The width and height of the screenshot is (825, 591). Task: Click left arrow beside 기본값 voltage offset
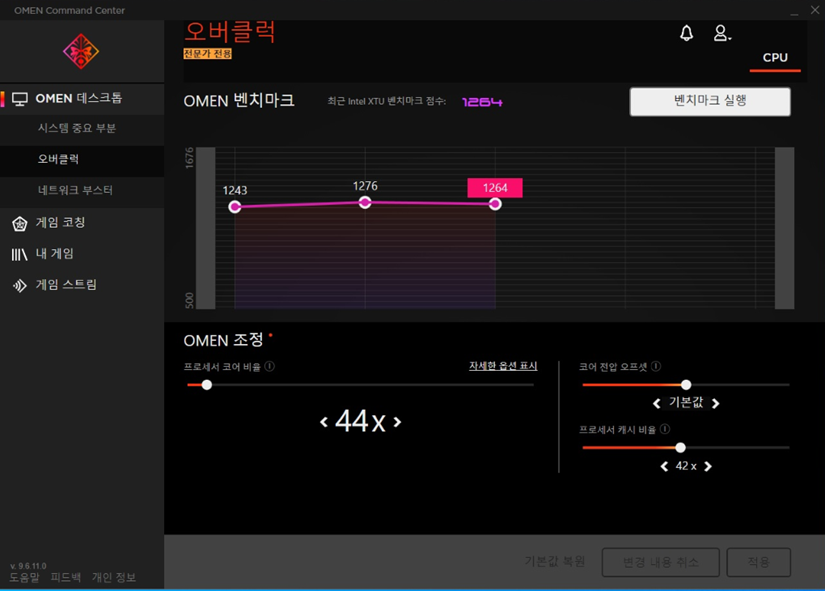tap(656, 404)
